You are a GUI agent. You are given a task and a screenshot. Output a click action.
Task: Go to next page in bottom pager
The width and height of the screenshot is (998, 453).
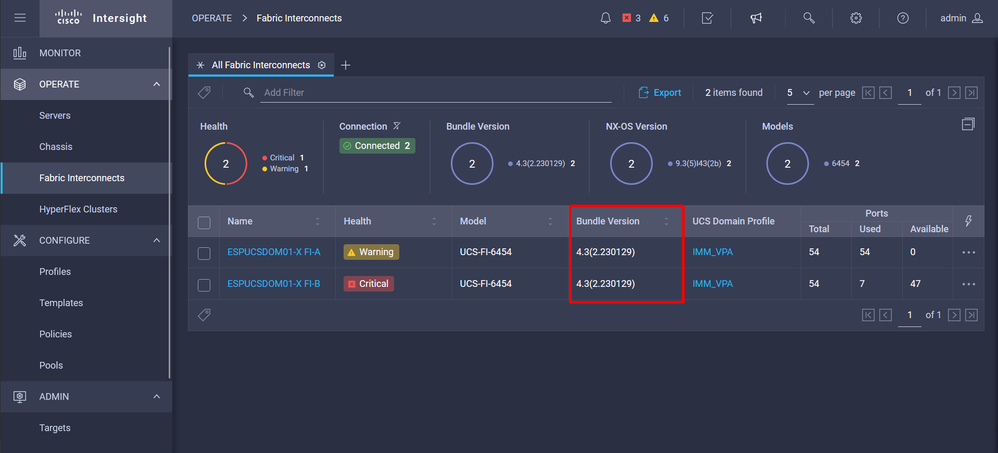(x=954, y=315)
